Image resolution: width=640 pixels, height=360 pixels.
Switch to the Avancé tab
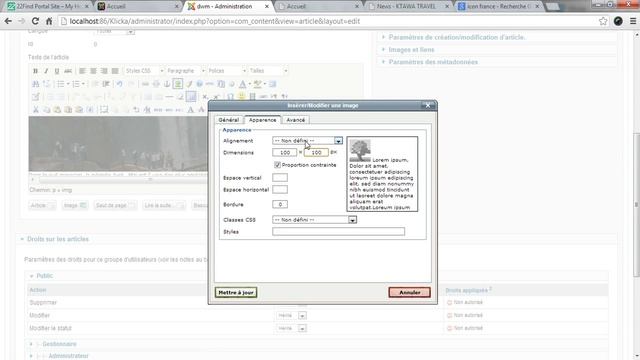(296, 120)
